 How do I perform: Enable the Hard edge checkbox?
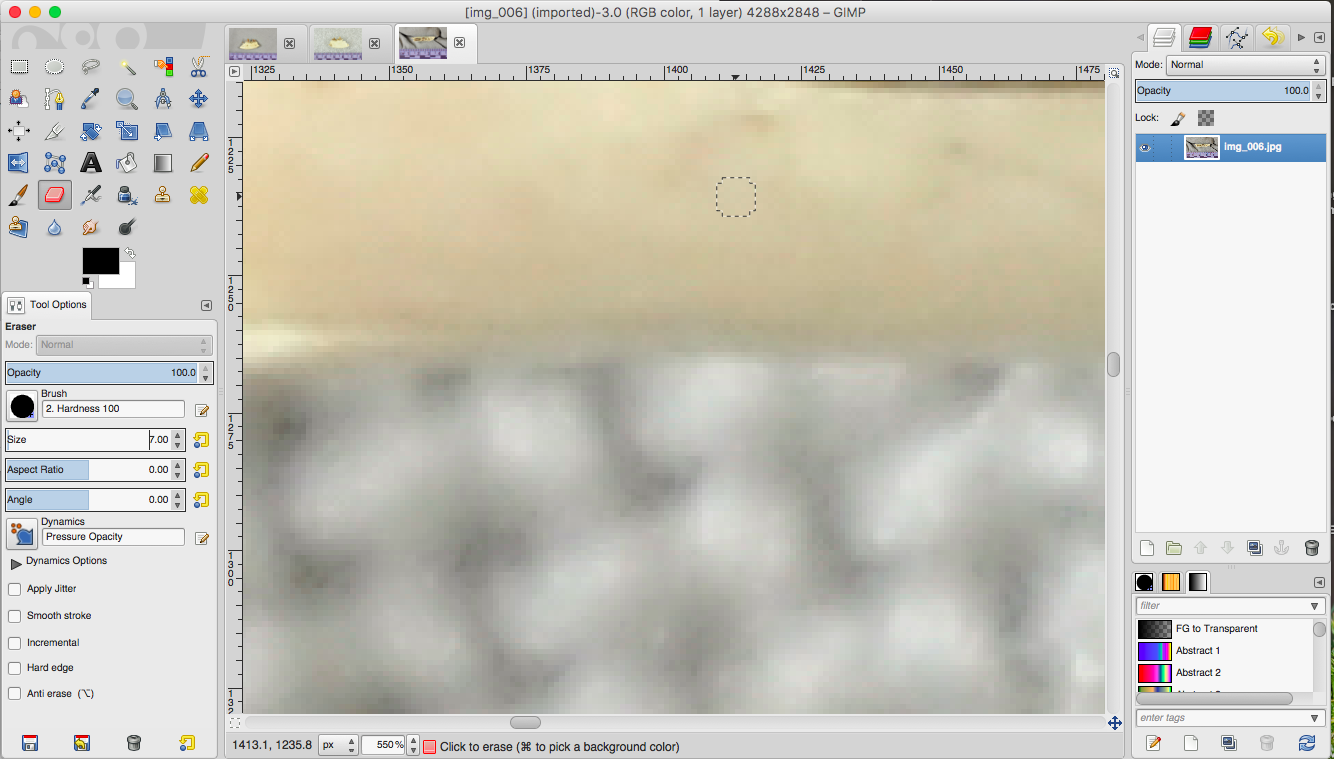14,668
